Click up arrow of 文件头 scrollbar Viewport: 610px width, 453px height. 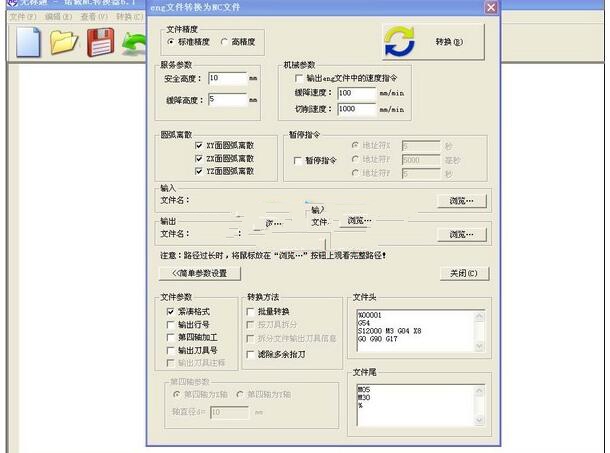479,316
